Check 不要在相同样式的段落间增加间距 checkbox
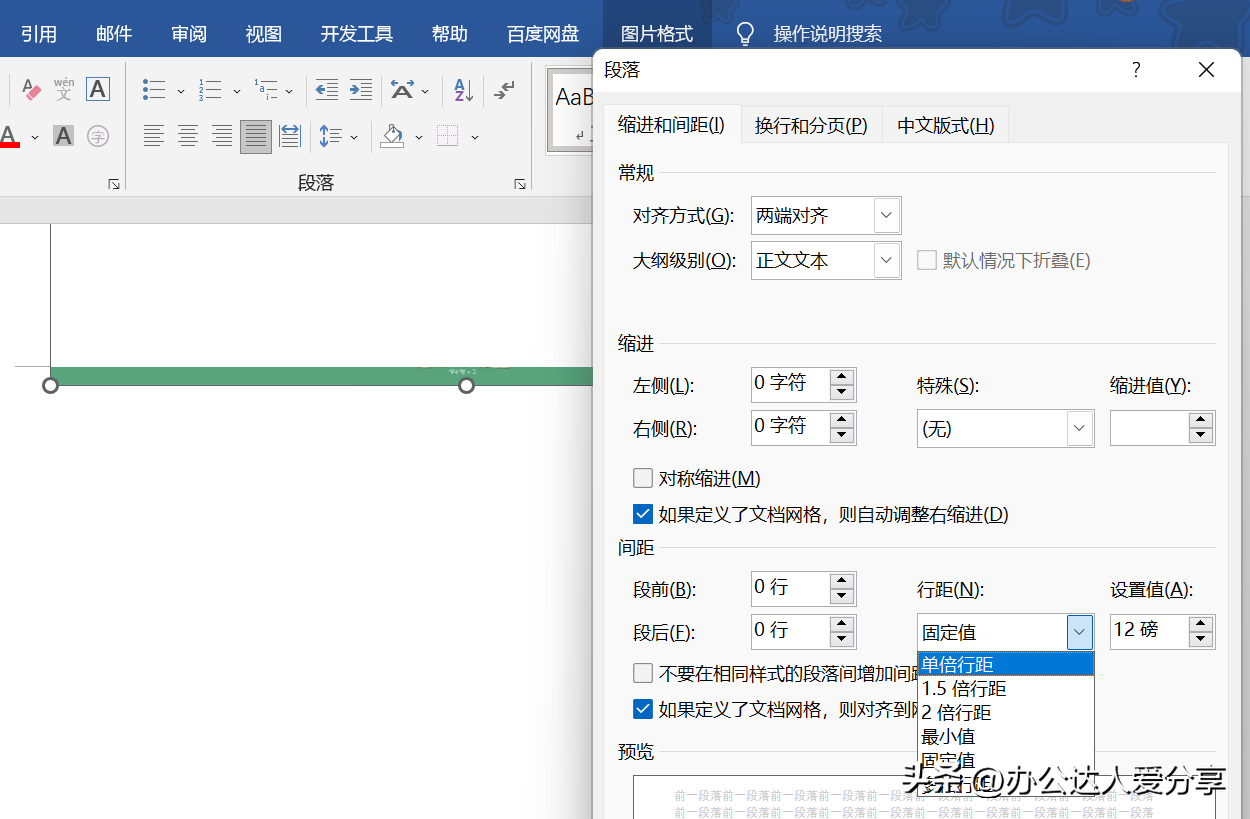Screen dimensions: 1250x819 643,673
